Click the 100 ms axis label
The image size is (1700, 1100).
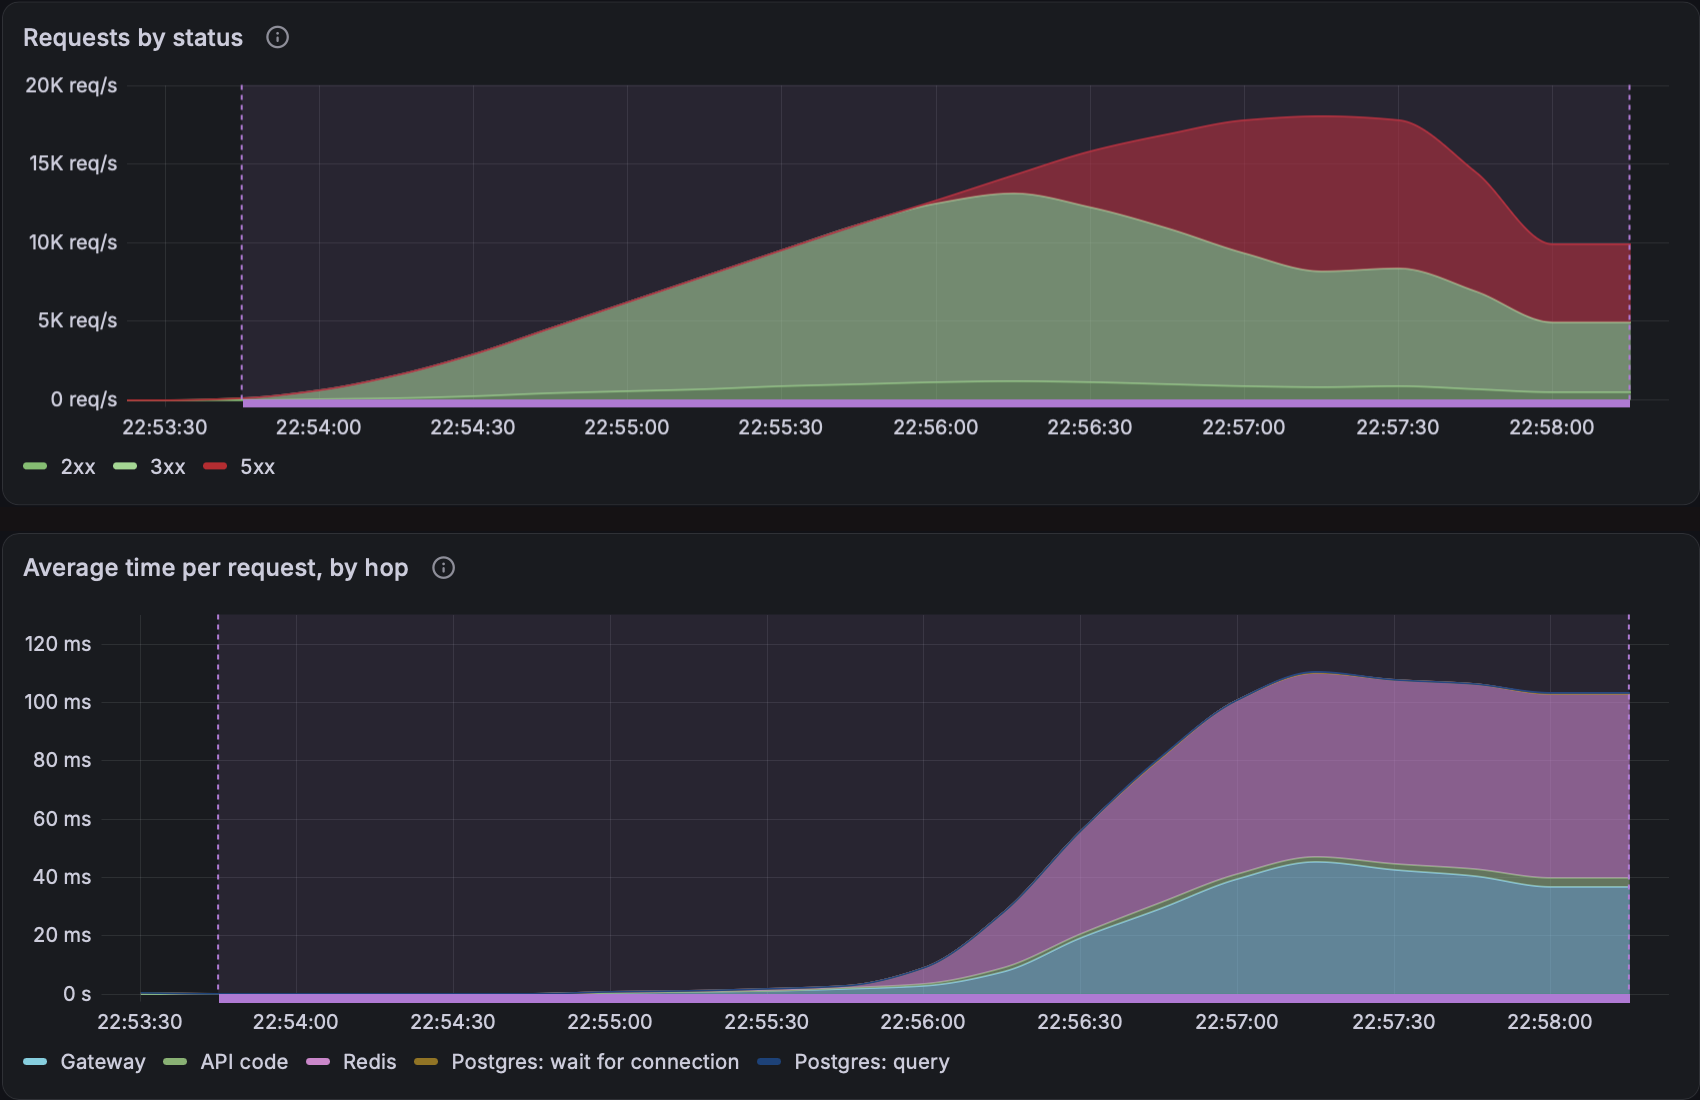click(x=58, y=702)
